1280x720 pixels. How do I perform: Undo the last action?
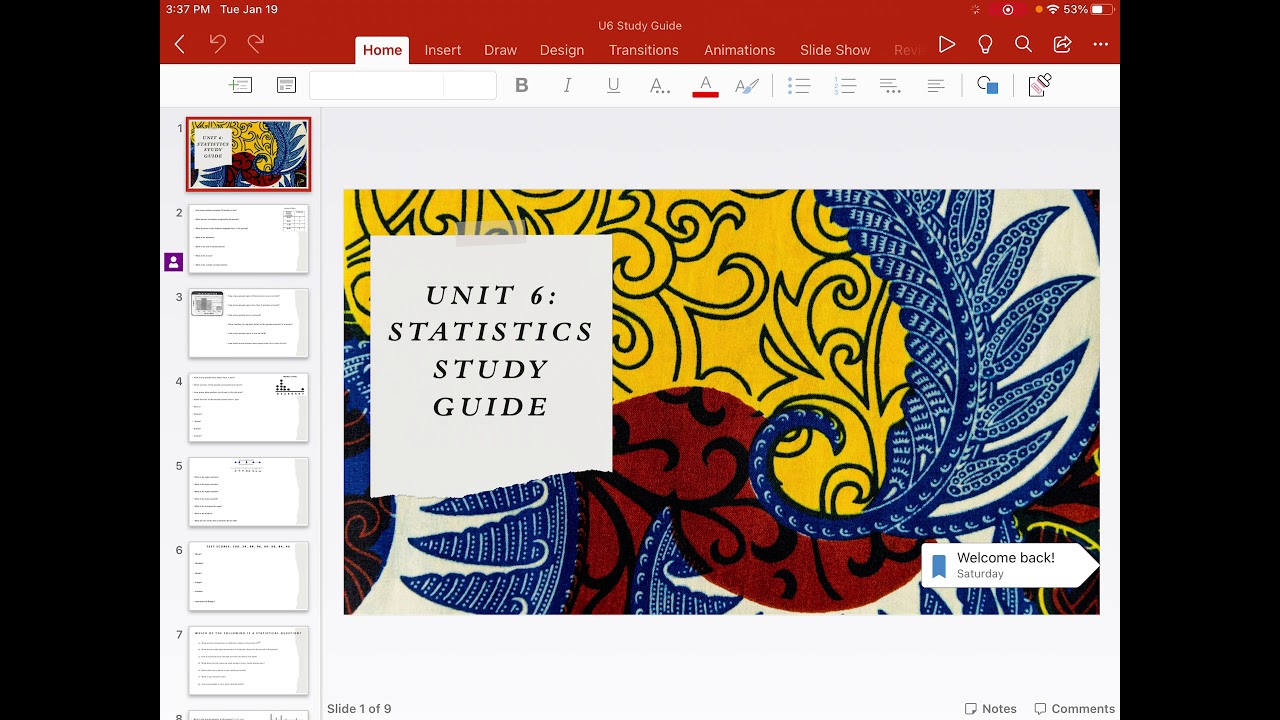pos(217,43)
